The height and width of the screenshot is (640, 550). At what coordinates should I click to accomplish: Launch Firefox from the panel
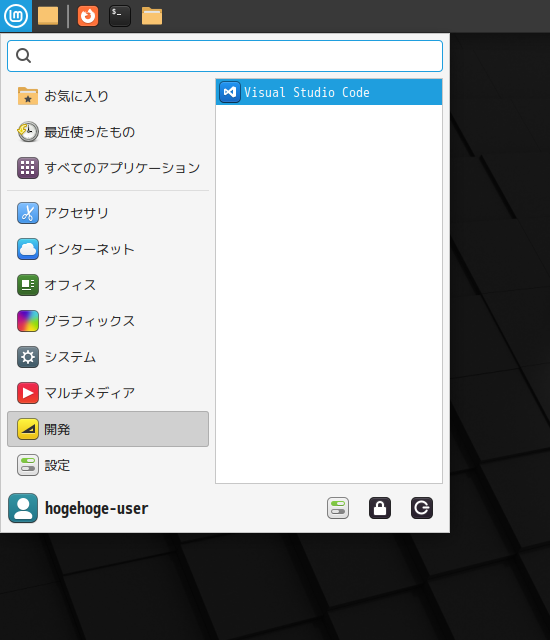(88, 16)
